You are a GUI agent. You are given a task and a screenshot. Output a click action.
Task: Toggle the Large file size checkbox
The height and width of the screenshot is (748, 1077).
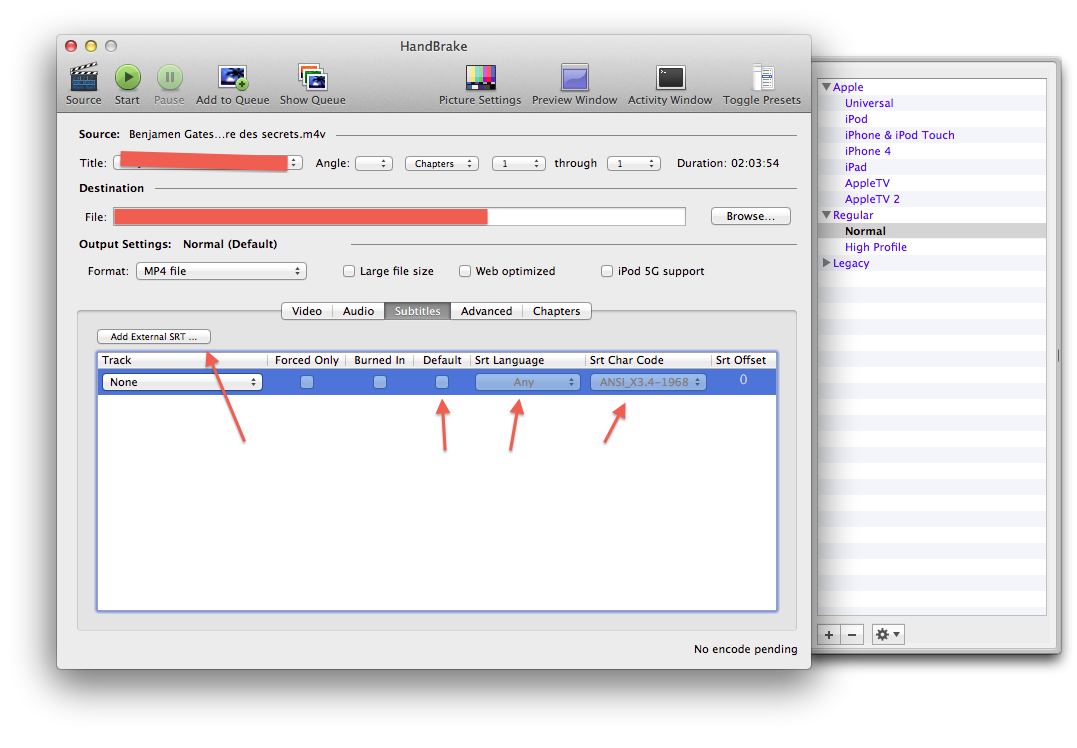tap(349, 271)
